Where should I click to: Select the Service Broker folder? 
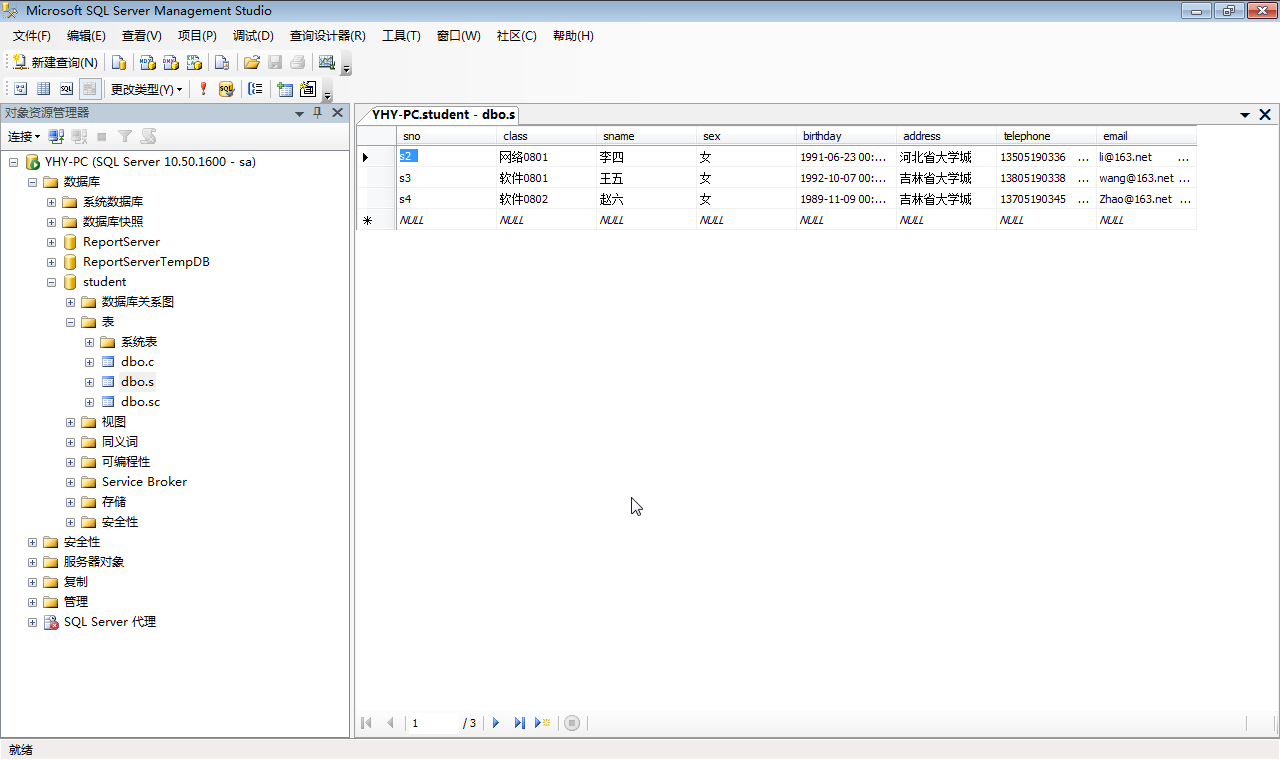pyautogui.click(x=144, y=482)
